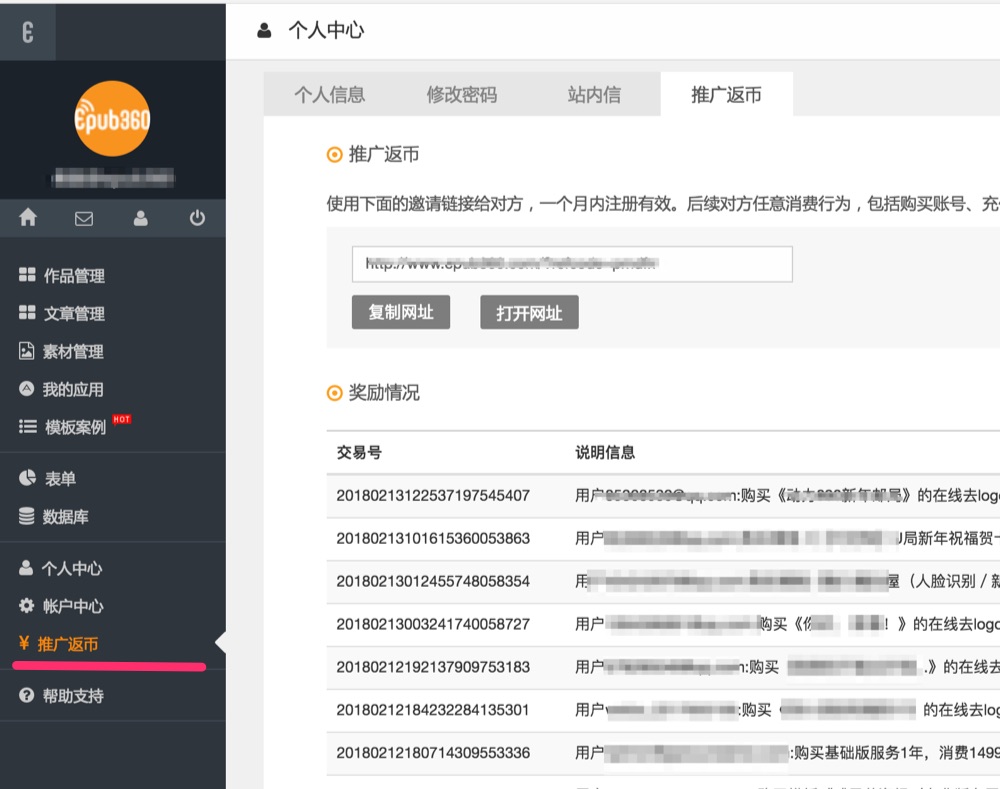
Task: Click the Epub360 orange logo
Action: 113,119
